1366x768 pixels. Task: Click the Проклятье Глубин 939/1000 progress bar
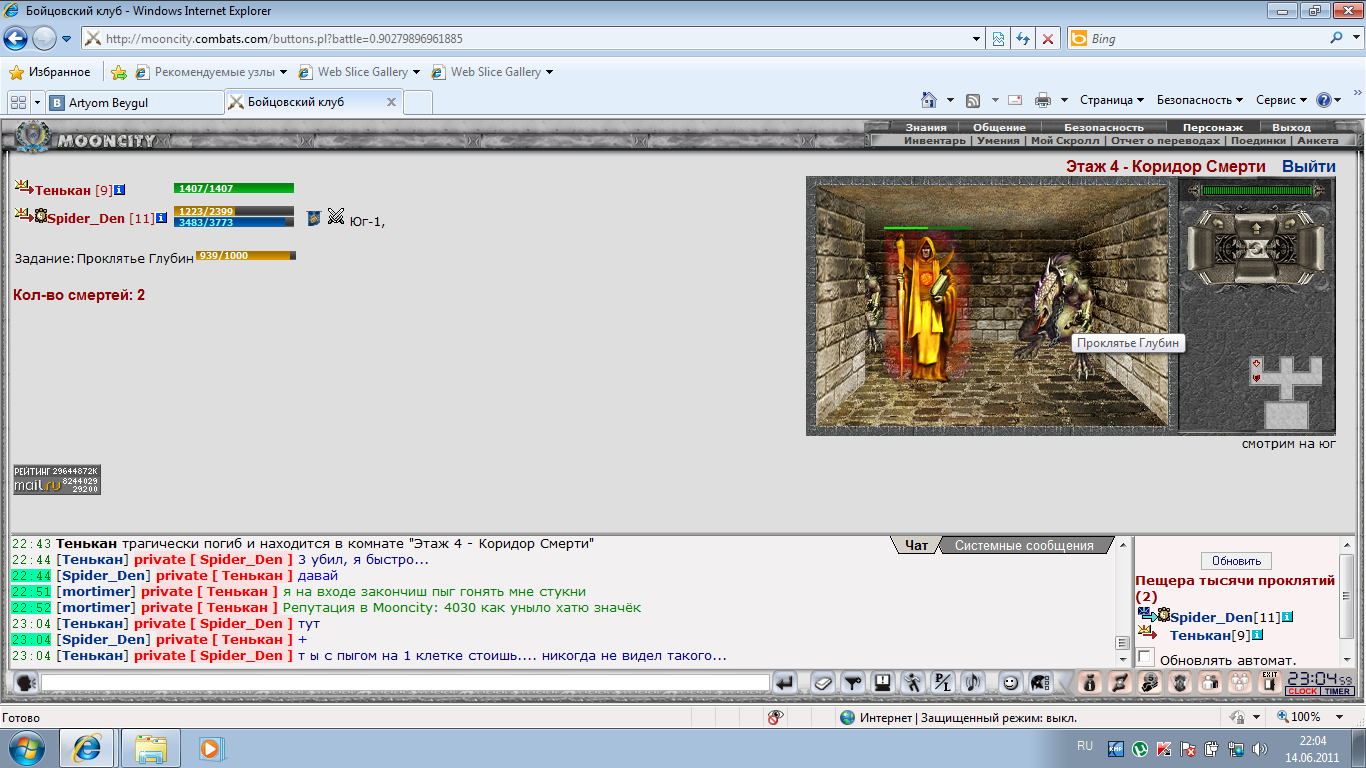pos(245,256)
